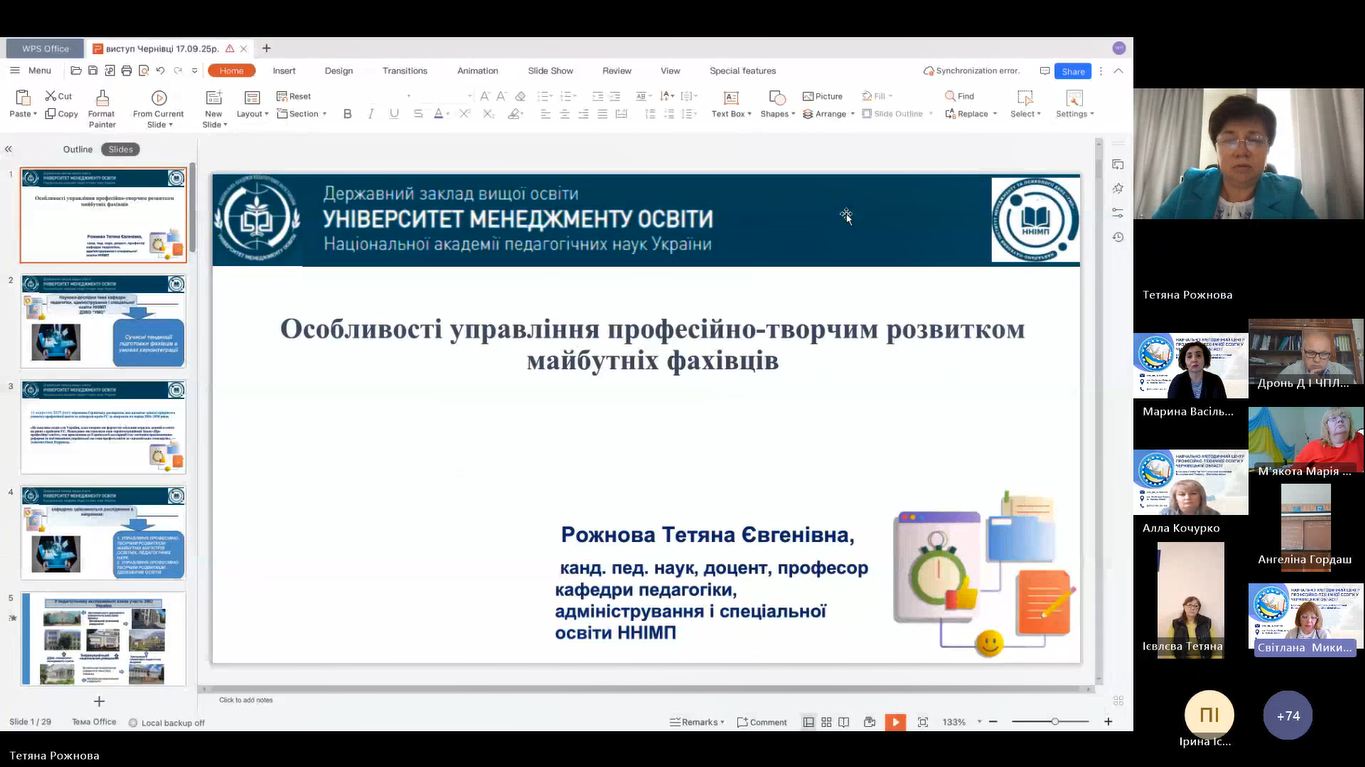Toggle Italic text formatting

[x=370, y=114]
